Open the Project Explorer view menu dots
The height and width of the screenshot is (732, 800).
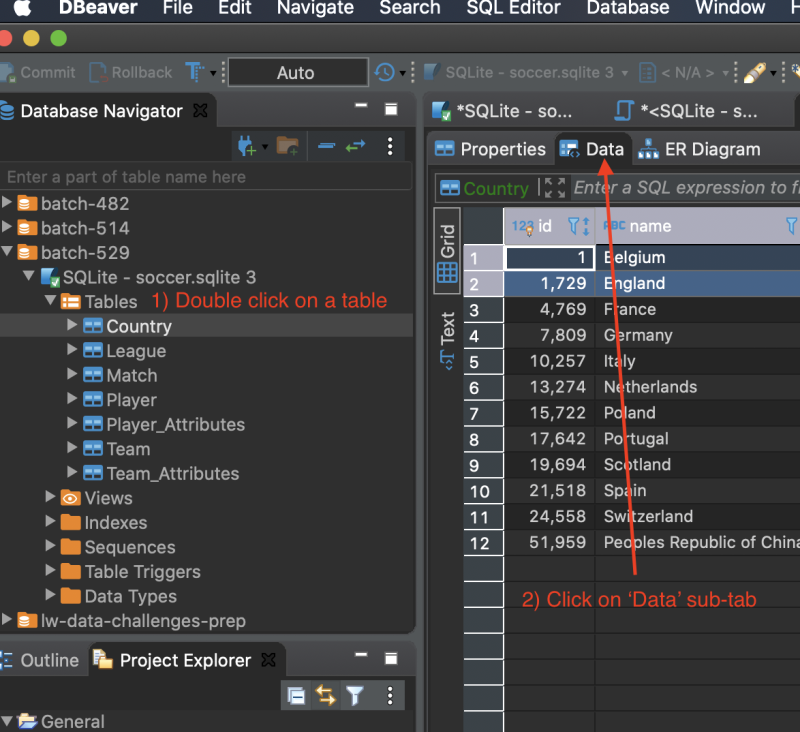pos(390,695)
